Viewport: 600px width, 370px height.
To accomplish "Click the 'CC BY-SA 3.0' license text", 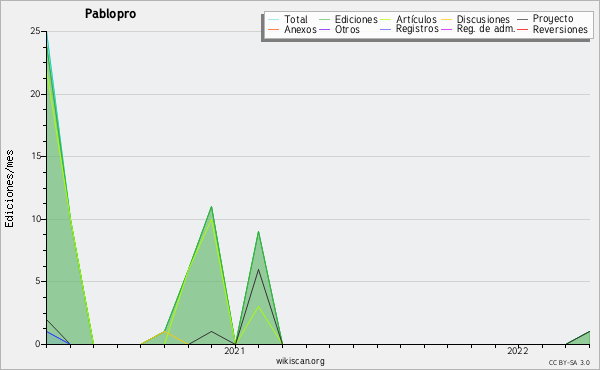I will coord(569,363).
